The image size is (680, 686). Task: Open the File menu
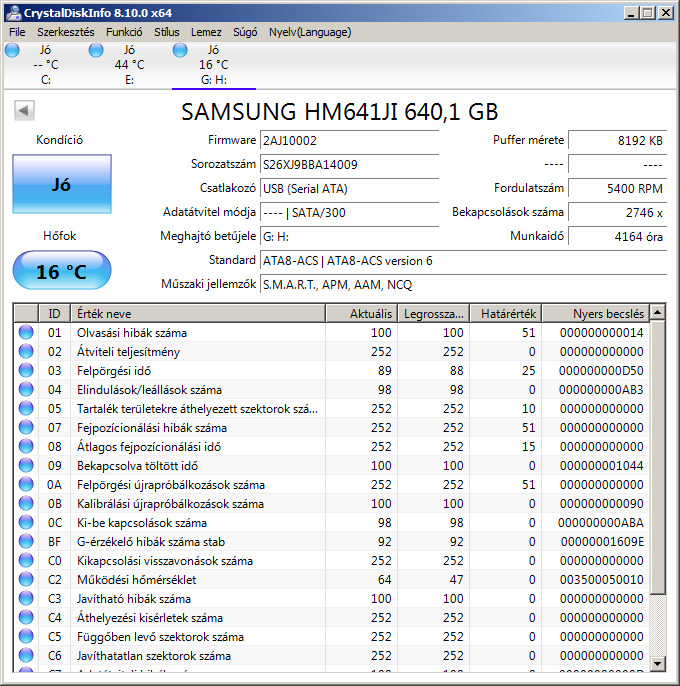click(x=17, y=32)
